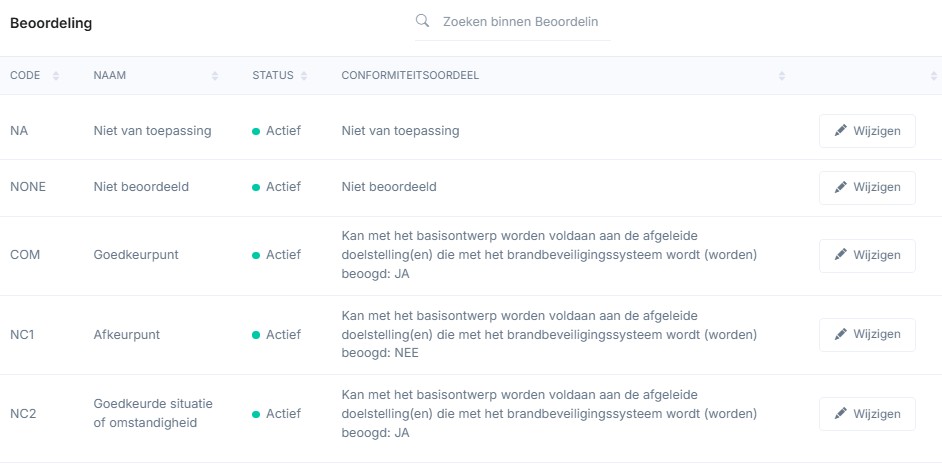Click Wijzigen for the NONE row

[867, 187]
